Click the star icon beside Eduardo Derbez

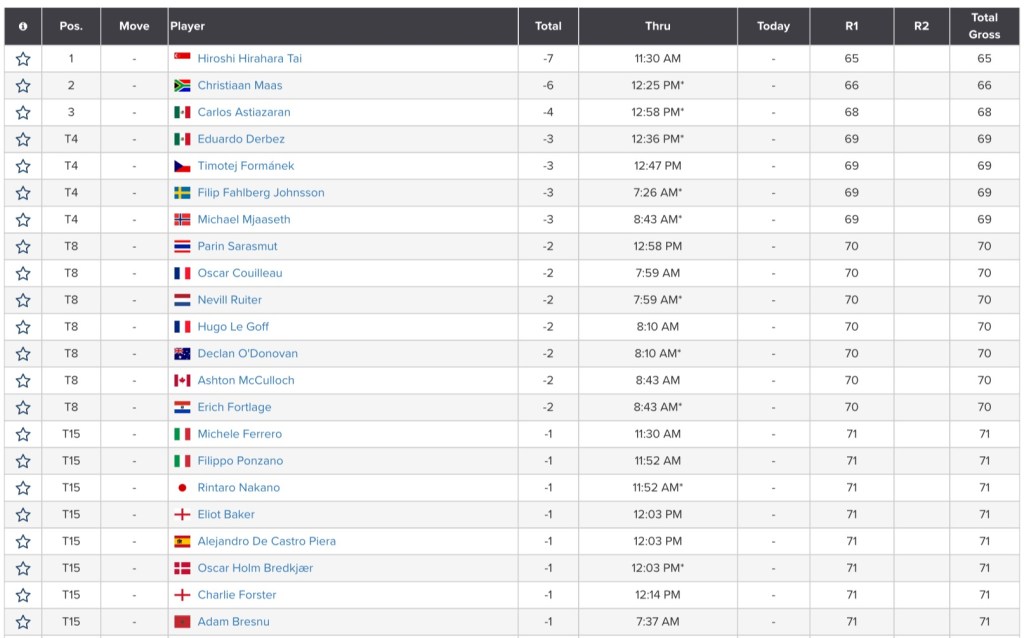23,140
